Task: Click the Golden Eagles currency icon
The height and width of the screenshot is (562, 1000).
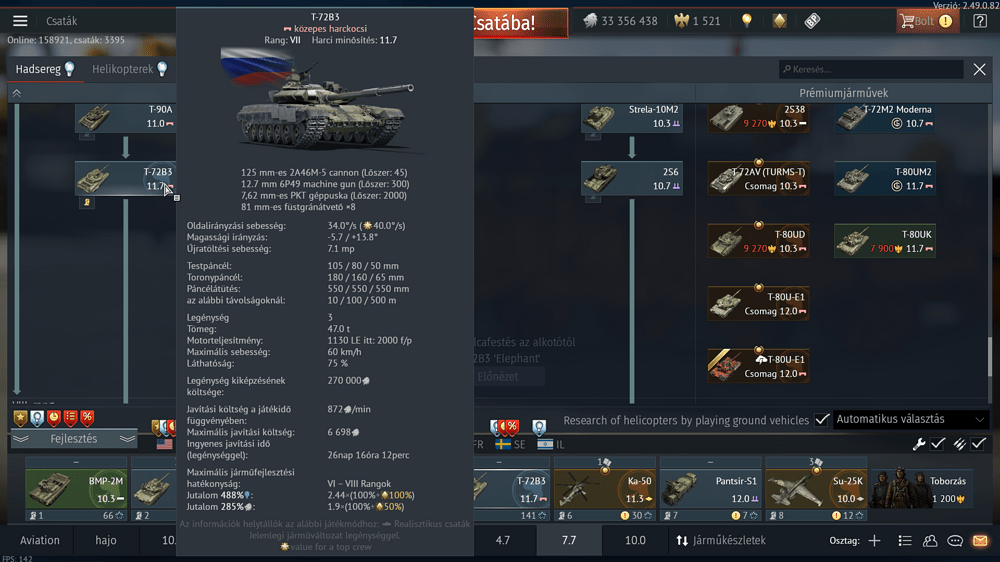Action: (682, 21)
